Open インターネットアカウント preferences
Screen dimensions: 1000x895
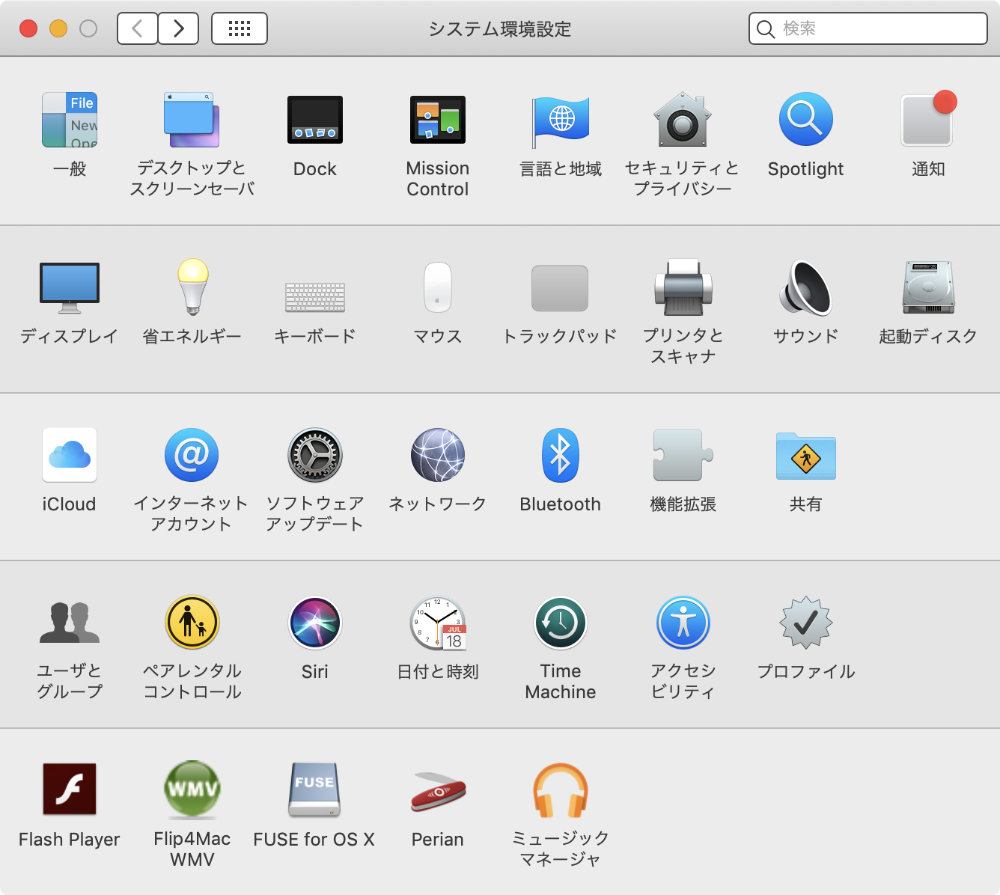click(192, 455)
